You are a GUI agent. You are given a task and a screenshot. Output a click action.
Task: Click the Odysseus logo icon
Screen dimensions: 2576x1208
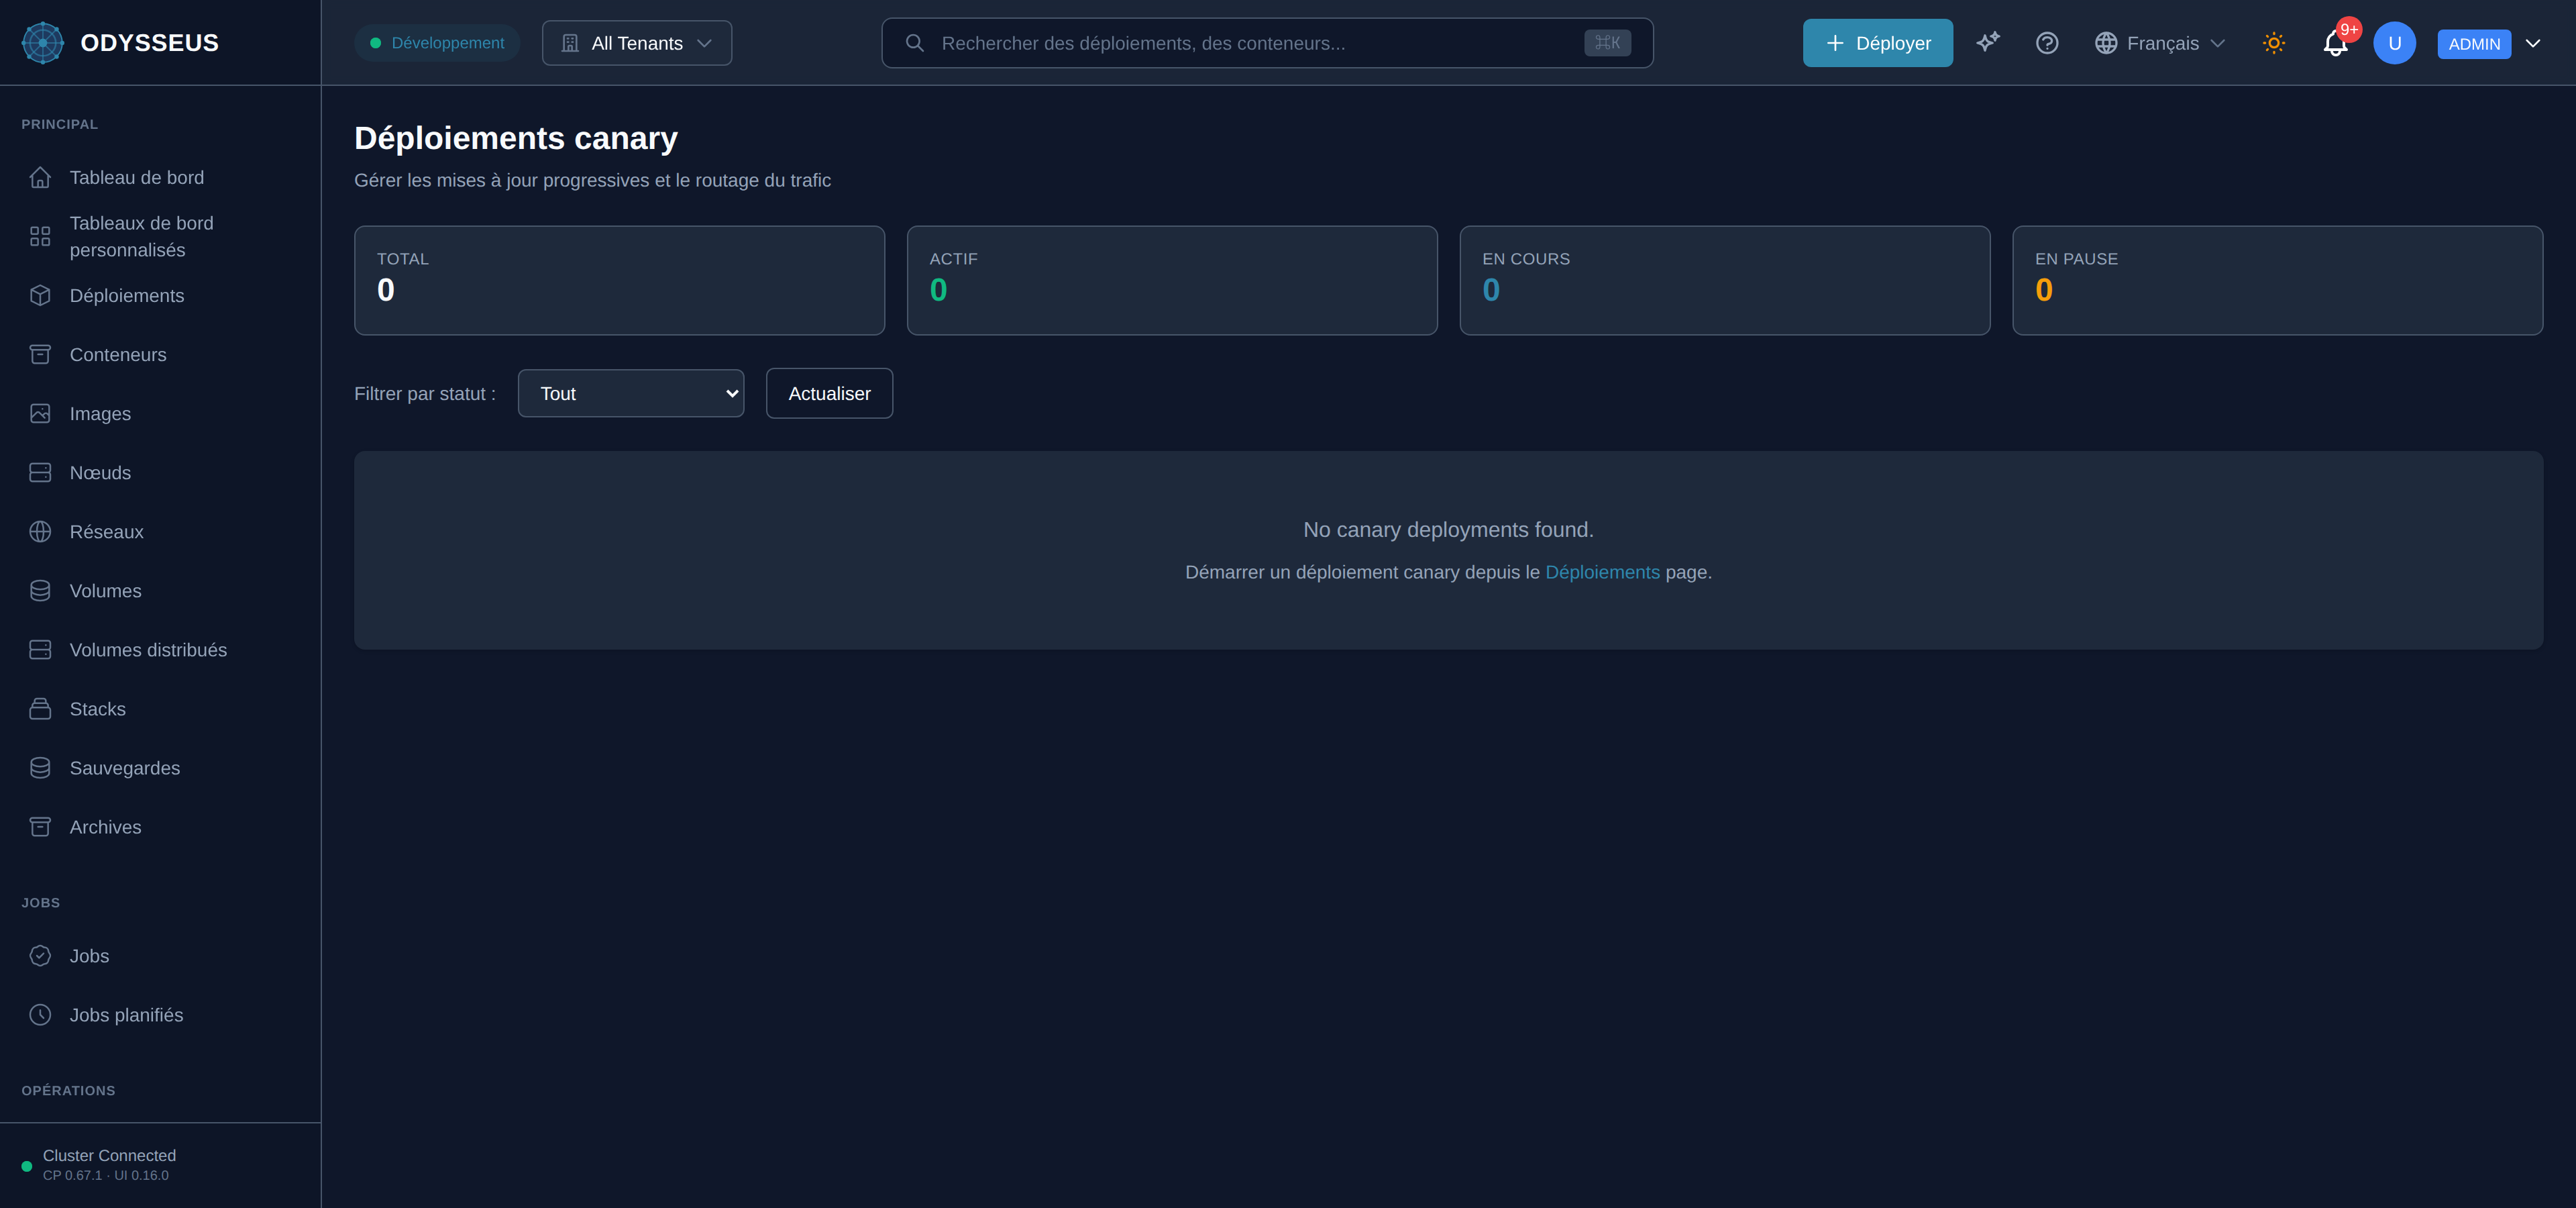click(43, 43)
